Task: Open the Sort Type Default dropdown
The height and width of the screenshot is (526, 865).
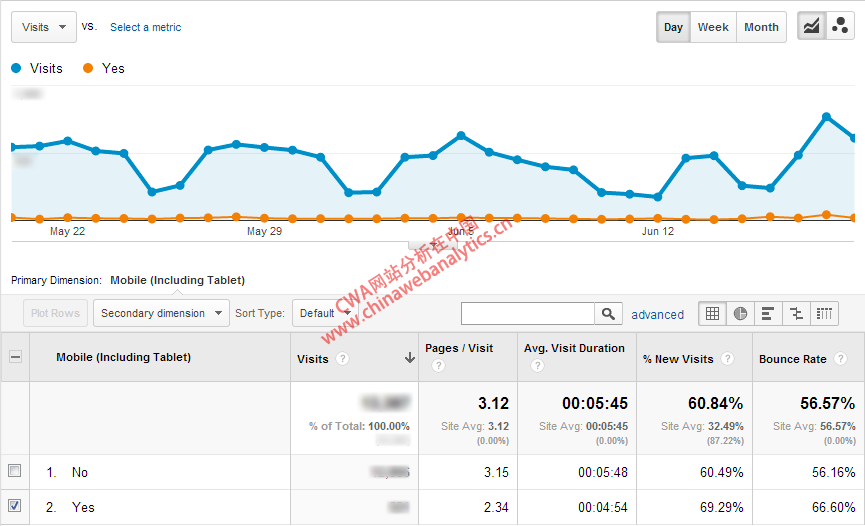Action: point(323,313)
